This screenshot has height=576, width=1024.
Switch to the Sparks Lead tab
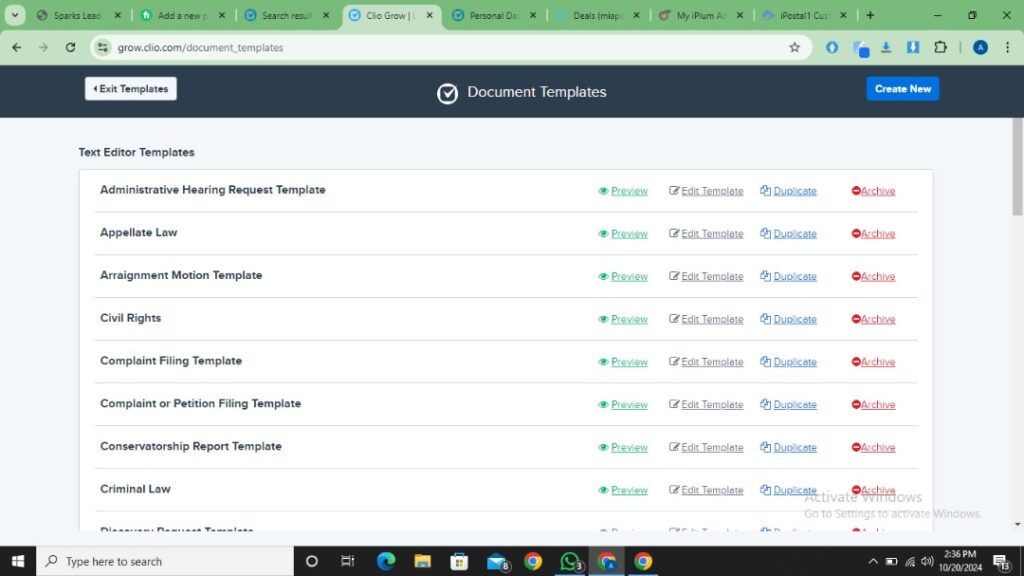point(77,15)
